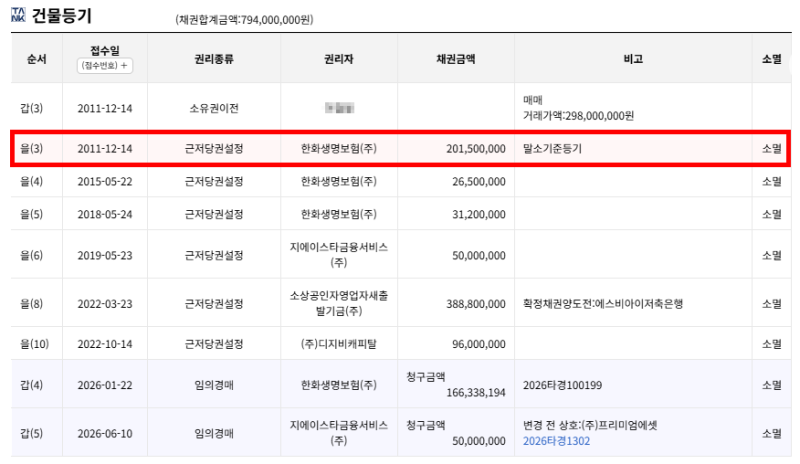
Task: Click the 소멸 column header
Action: tap(771, 59)
